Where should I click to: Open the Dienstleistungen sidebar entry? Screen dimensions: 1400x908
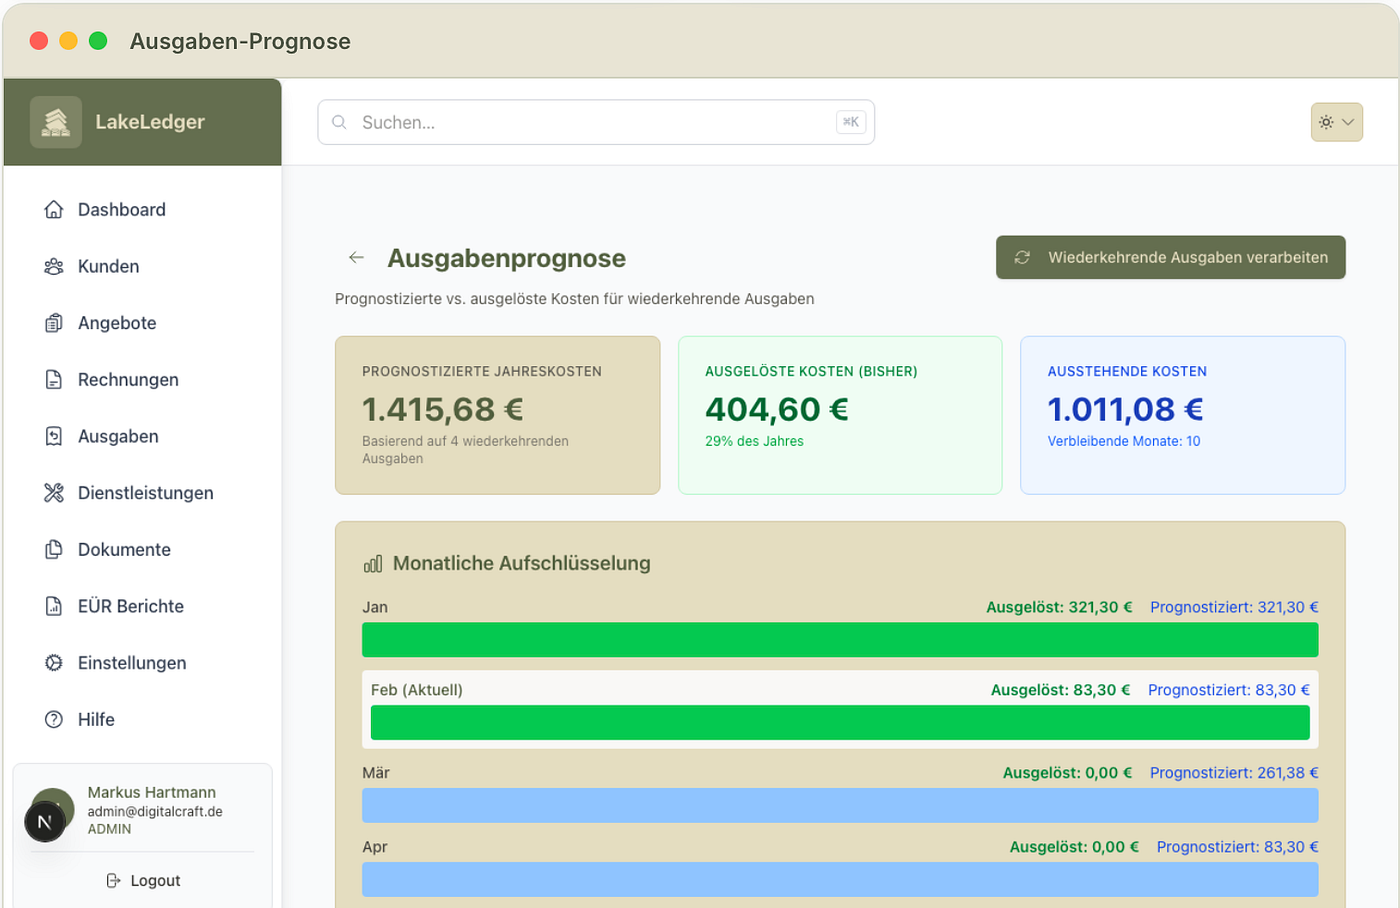tap(143, 493)
